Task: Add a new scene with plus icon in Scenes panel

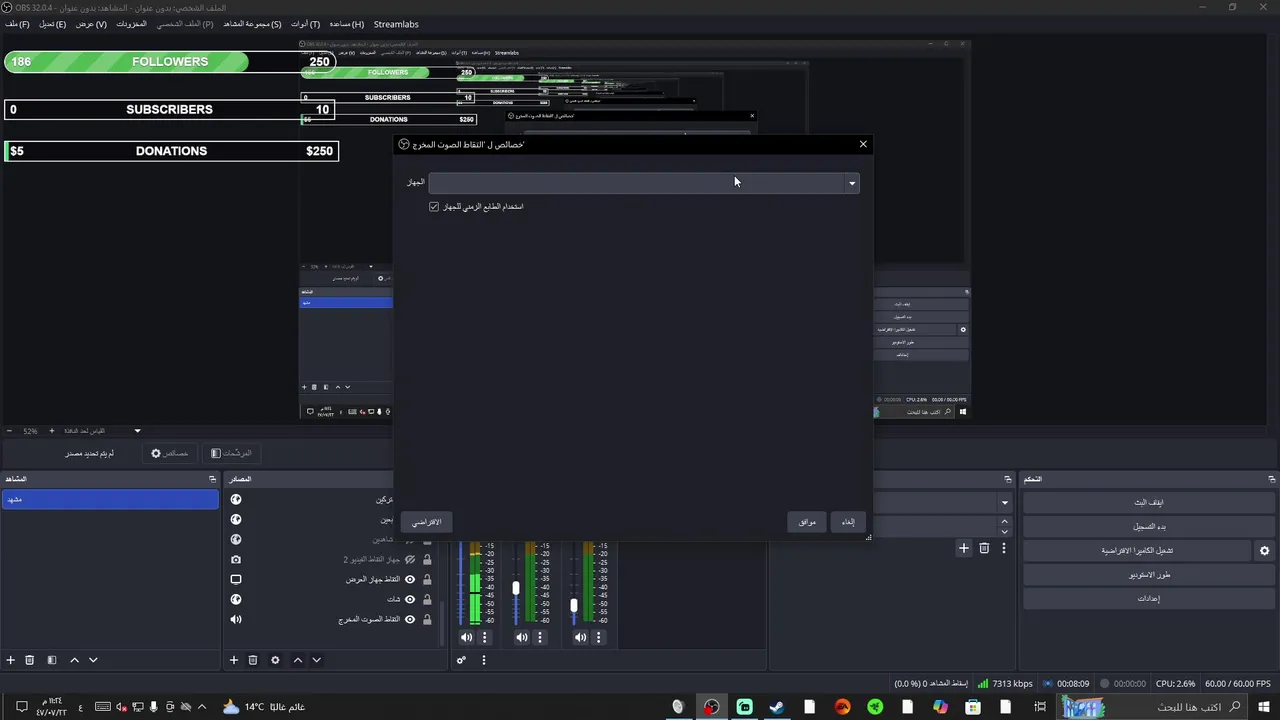Action: (11, 660)
